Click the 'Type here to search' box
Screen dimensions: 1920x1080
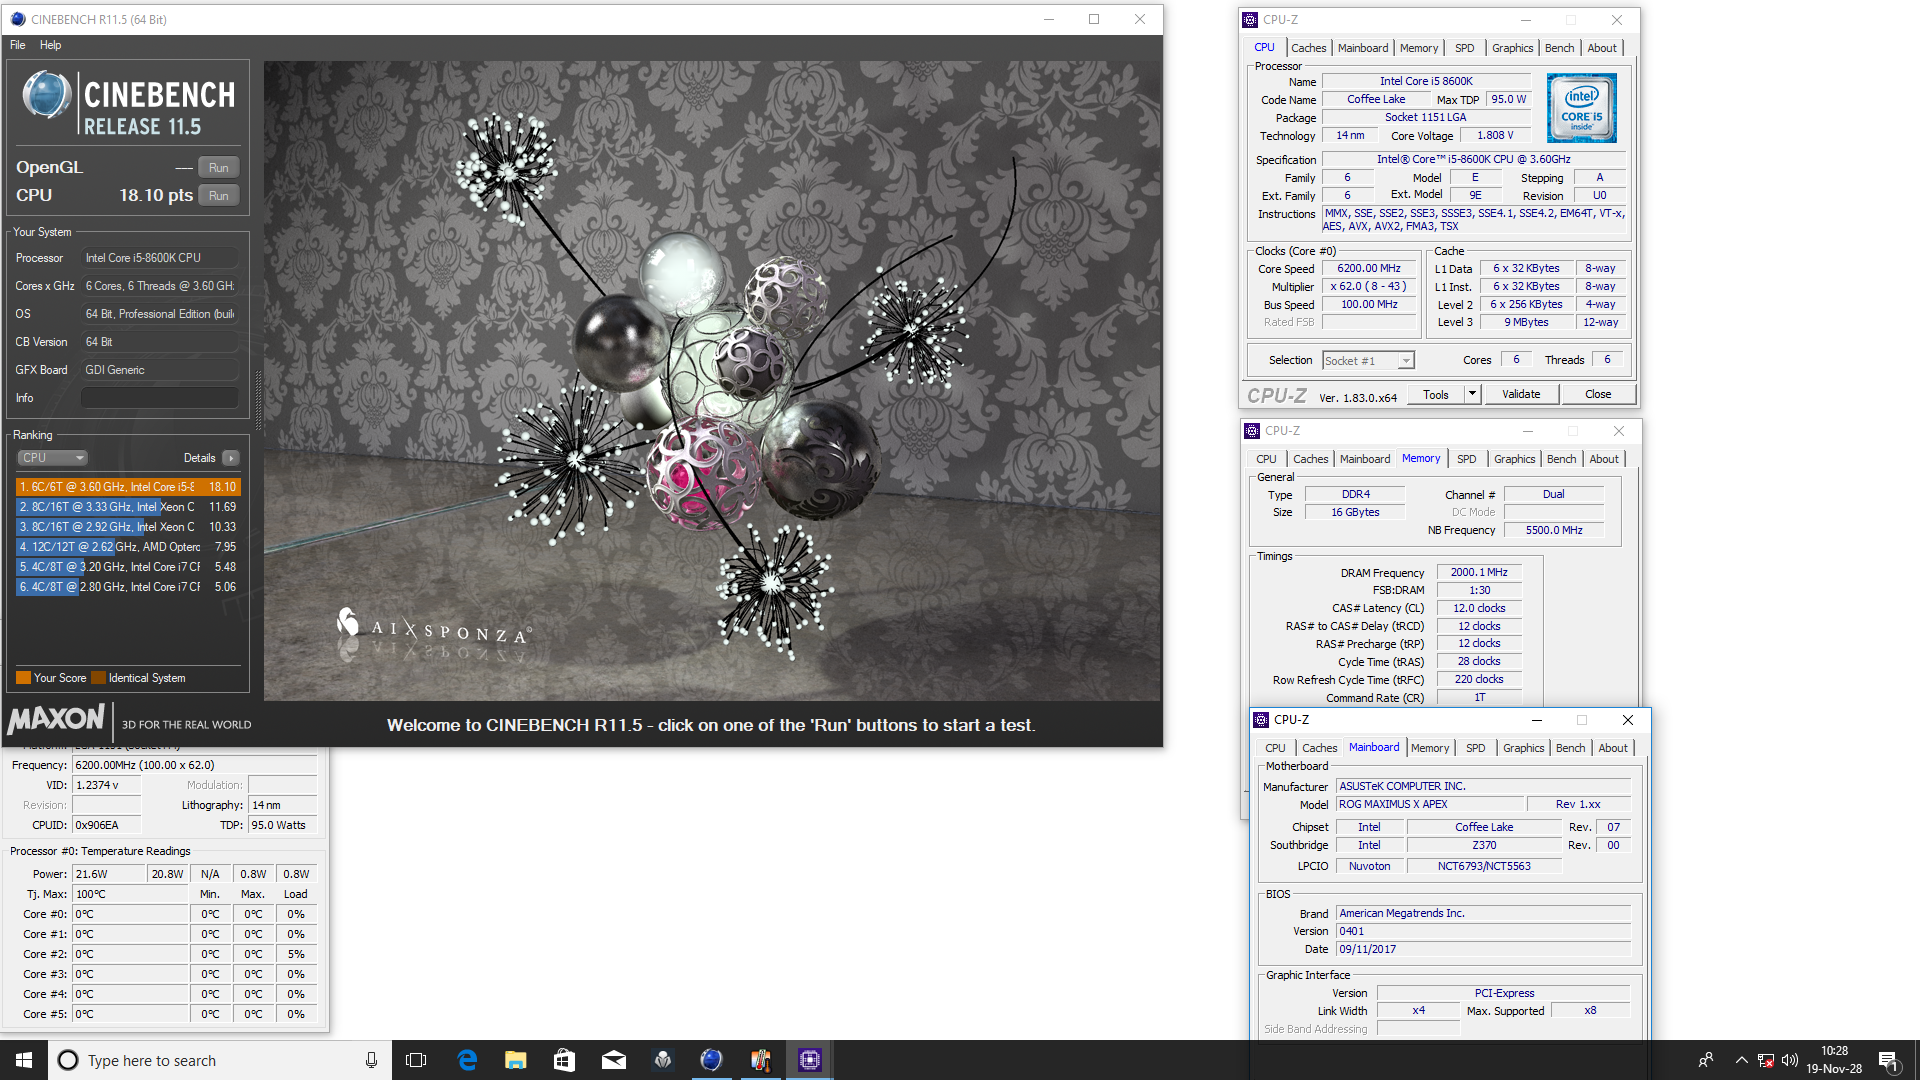click(x=220, y=1060)
